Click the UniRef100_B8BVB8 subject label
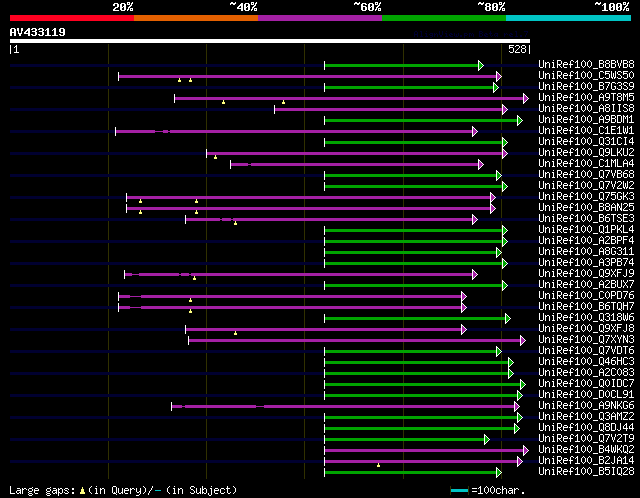Viewport: 640px width, 498px height. coord(586,64)
